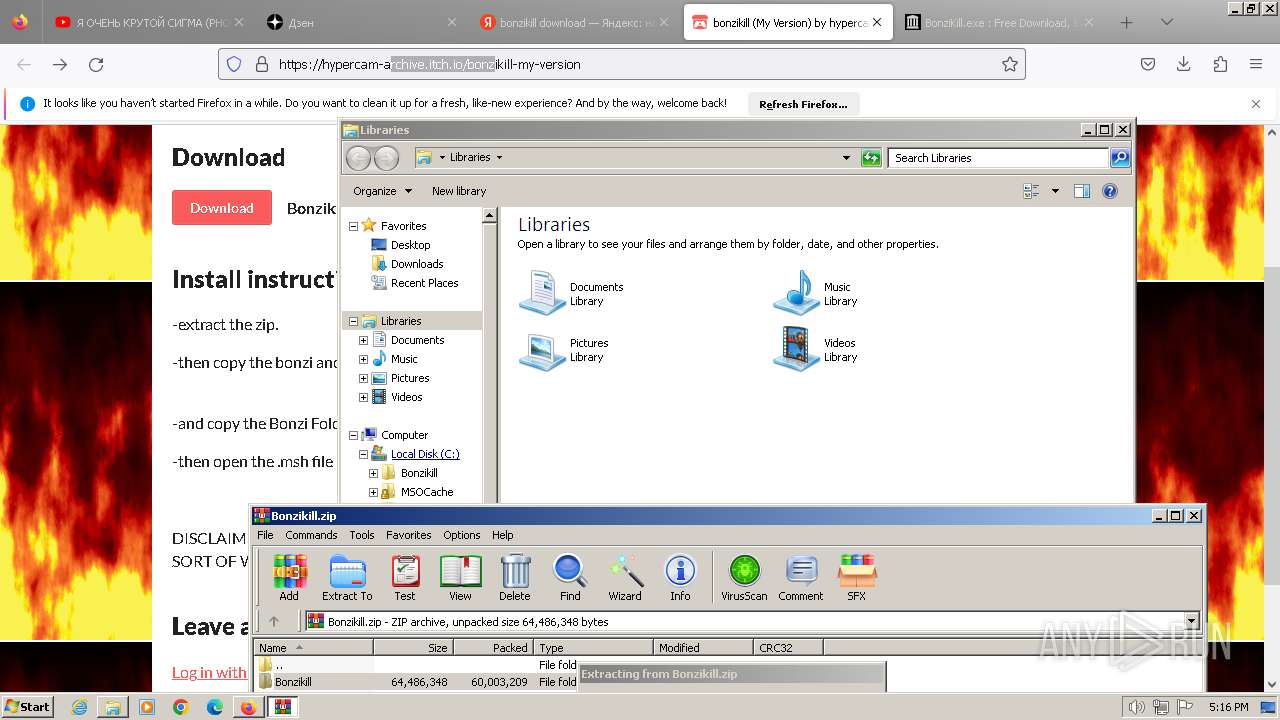Click the Search Libraries input box
The image size is (1280, 720).
point(998,158)
